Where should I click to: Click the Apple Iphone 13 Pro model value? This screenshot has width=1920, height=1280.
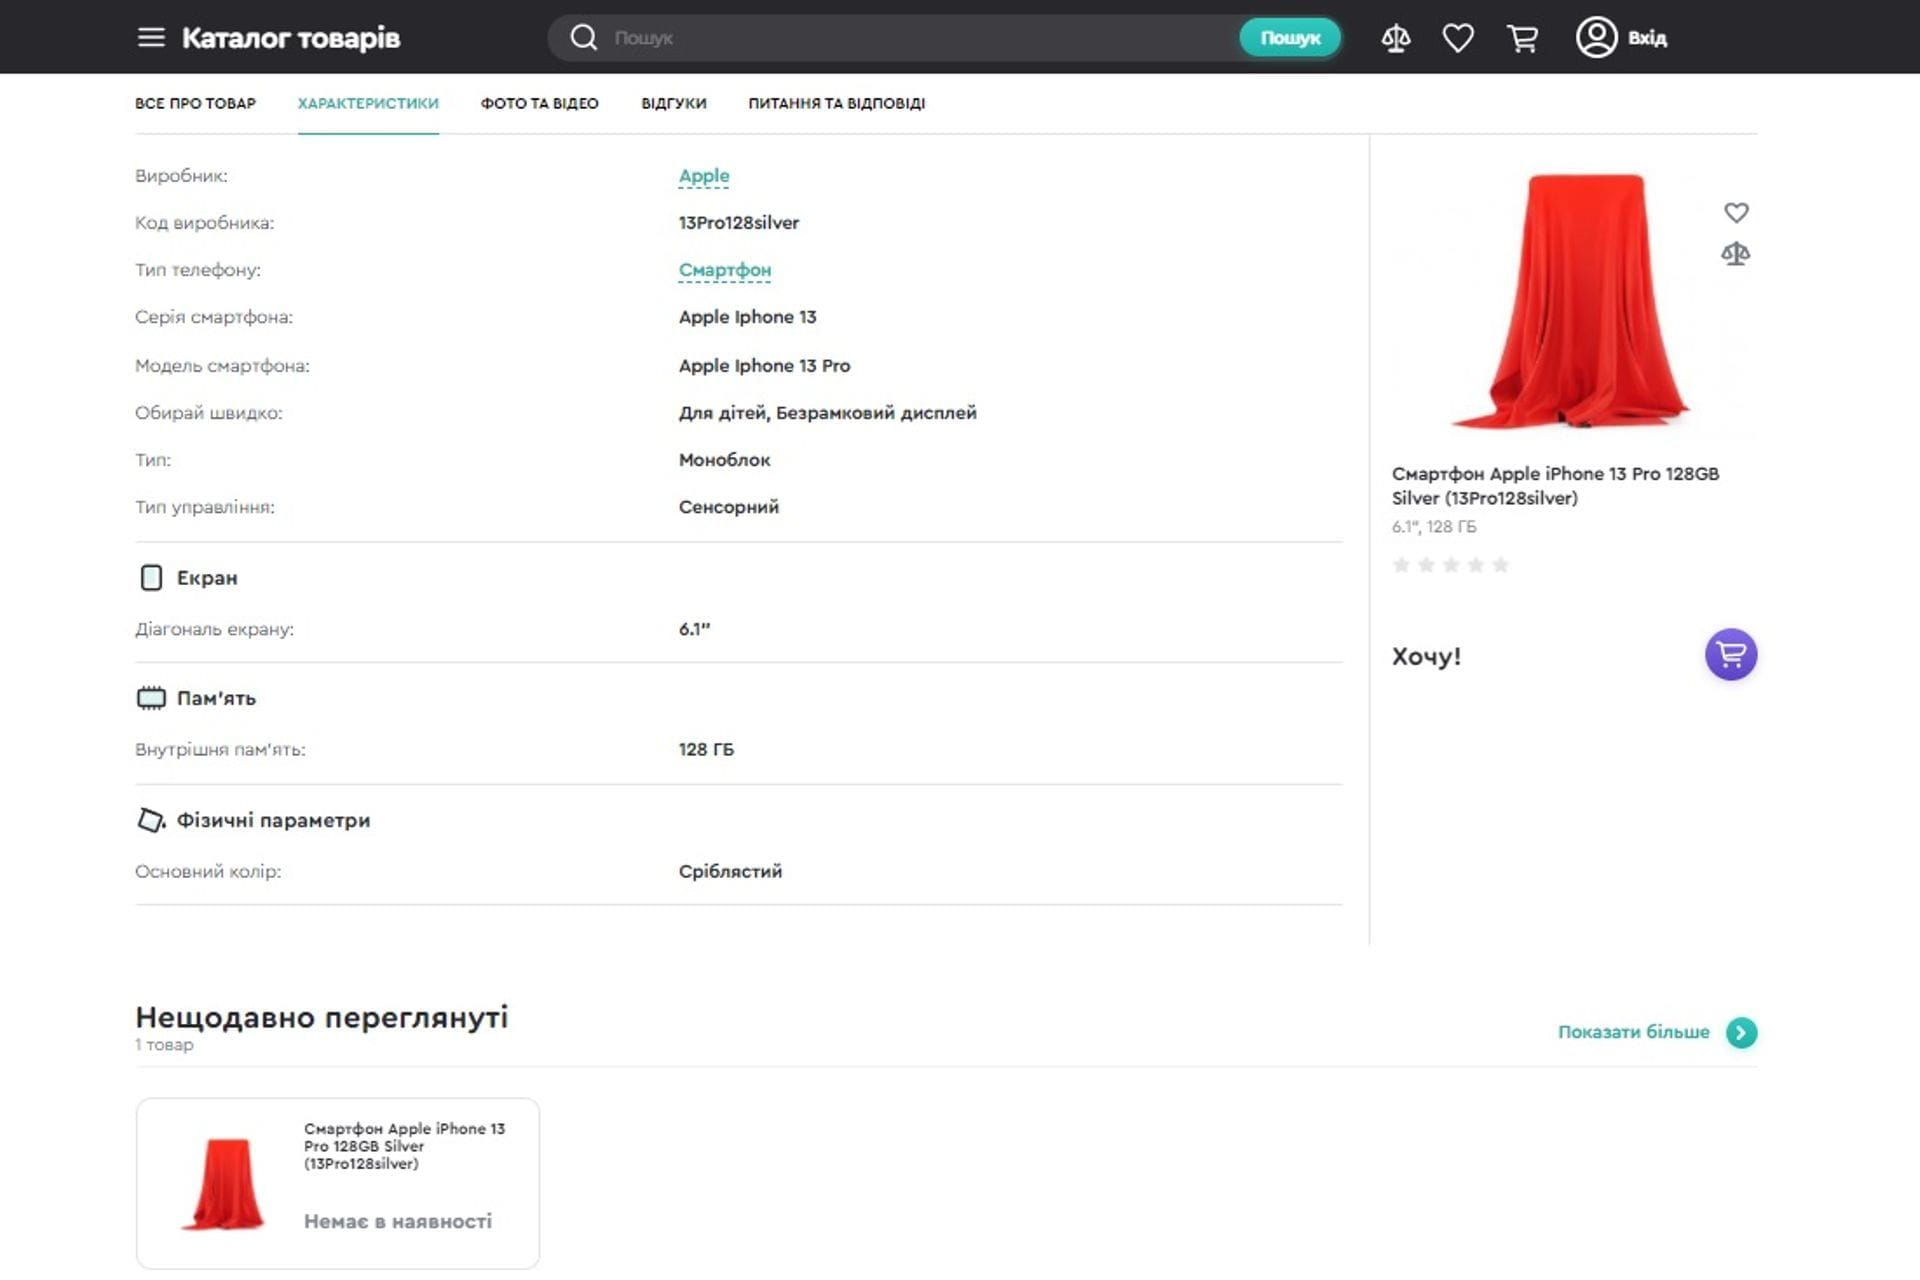(764, 366)
